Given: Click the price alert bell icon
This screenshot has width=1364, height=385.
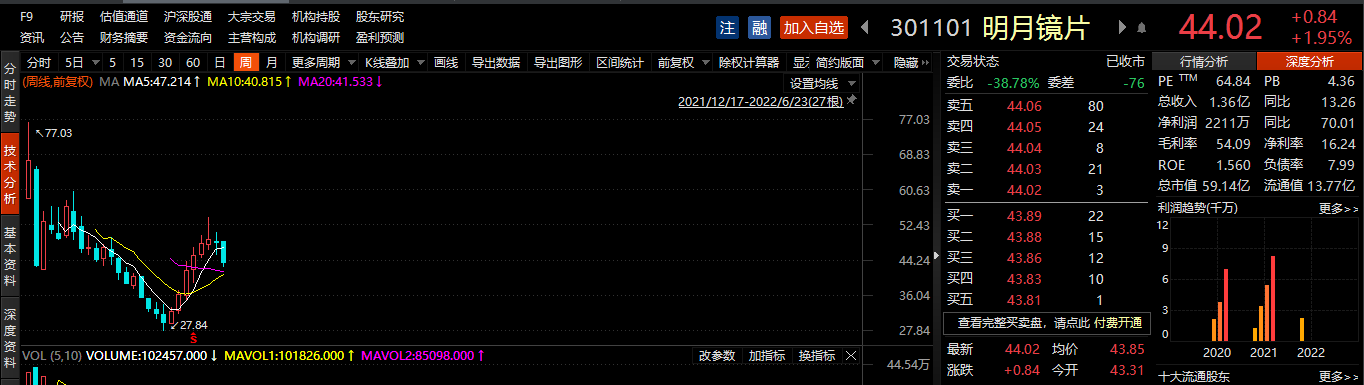Looking at the screenshot, I should (x=1141, y=28).
